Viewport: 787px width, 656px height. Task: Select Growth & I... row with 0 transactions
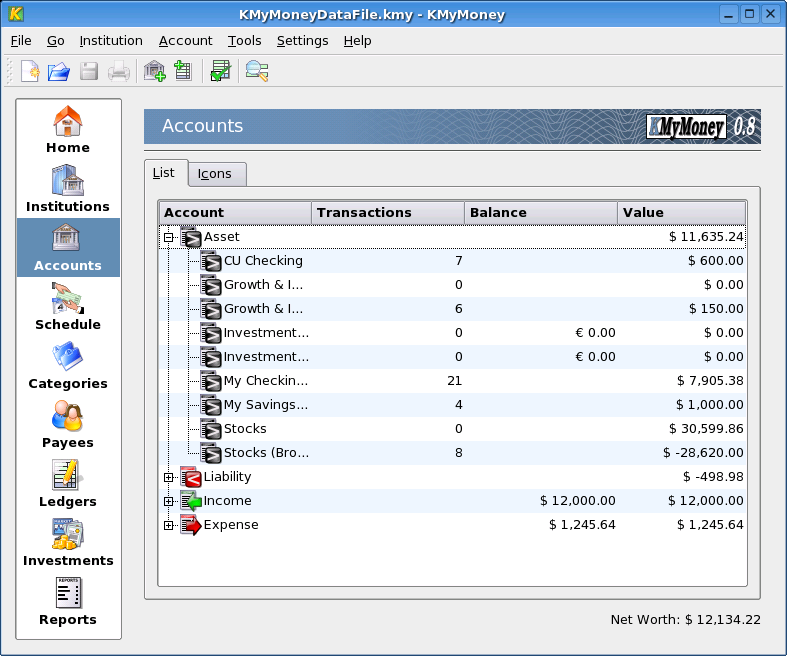pos(453,285)
